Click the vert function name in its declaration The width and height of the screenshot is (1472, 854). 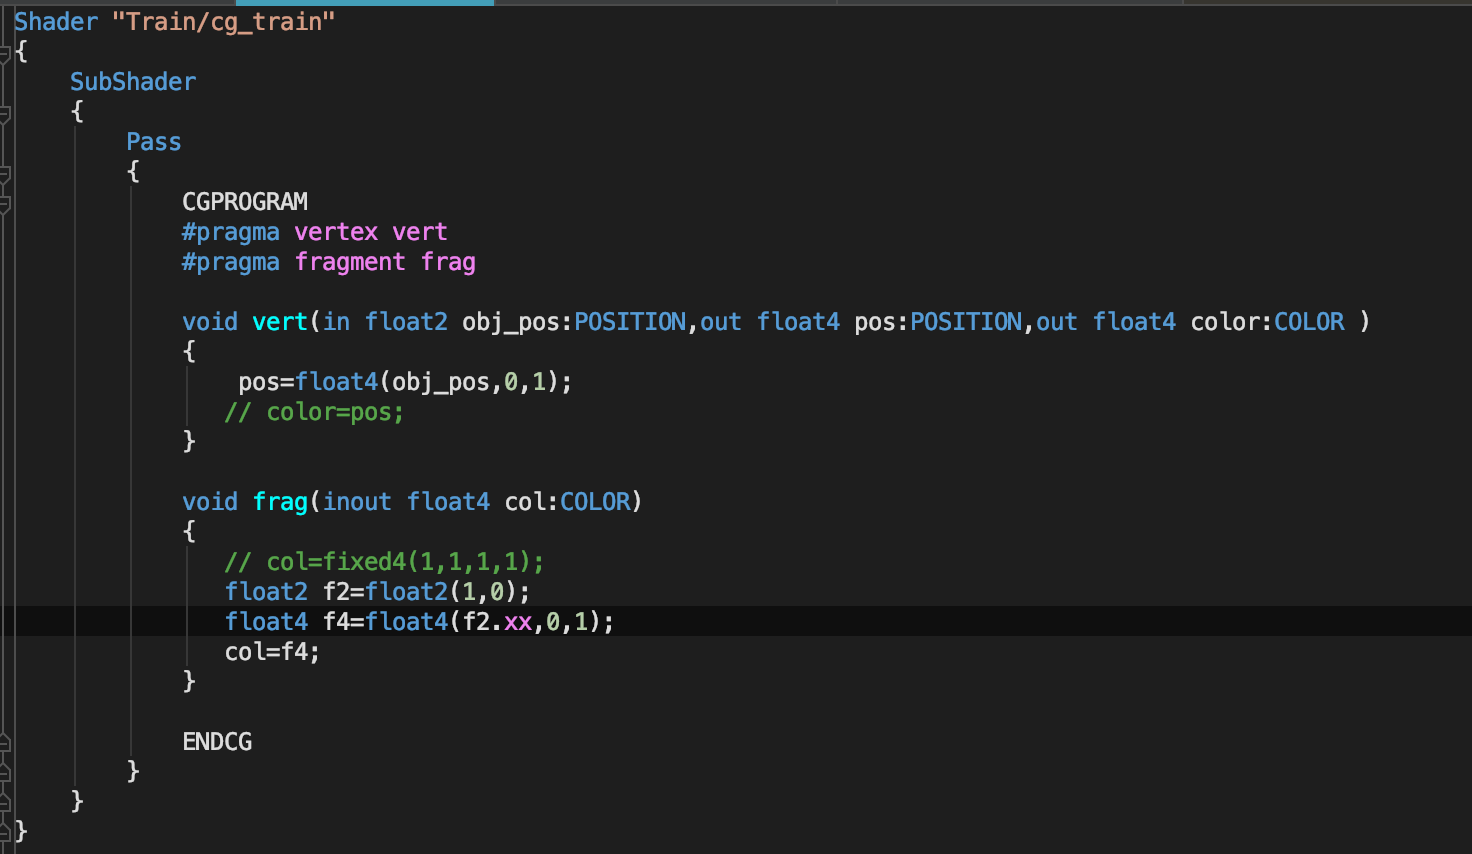point(280,322)
